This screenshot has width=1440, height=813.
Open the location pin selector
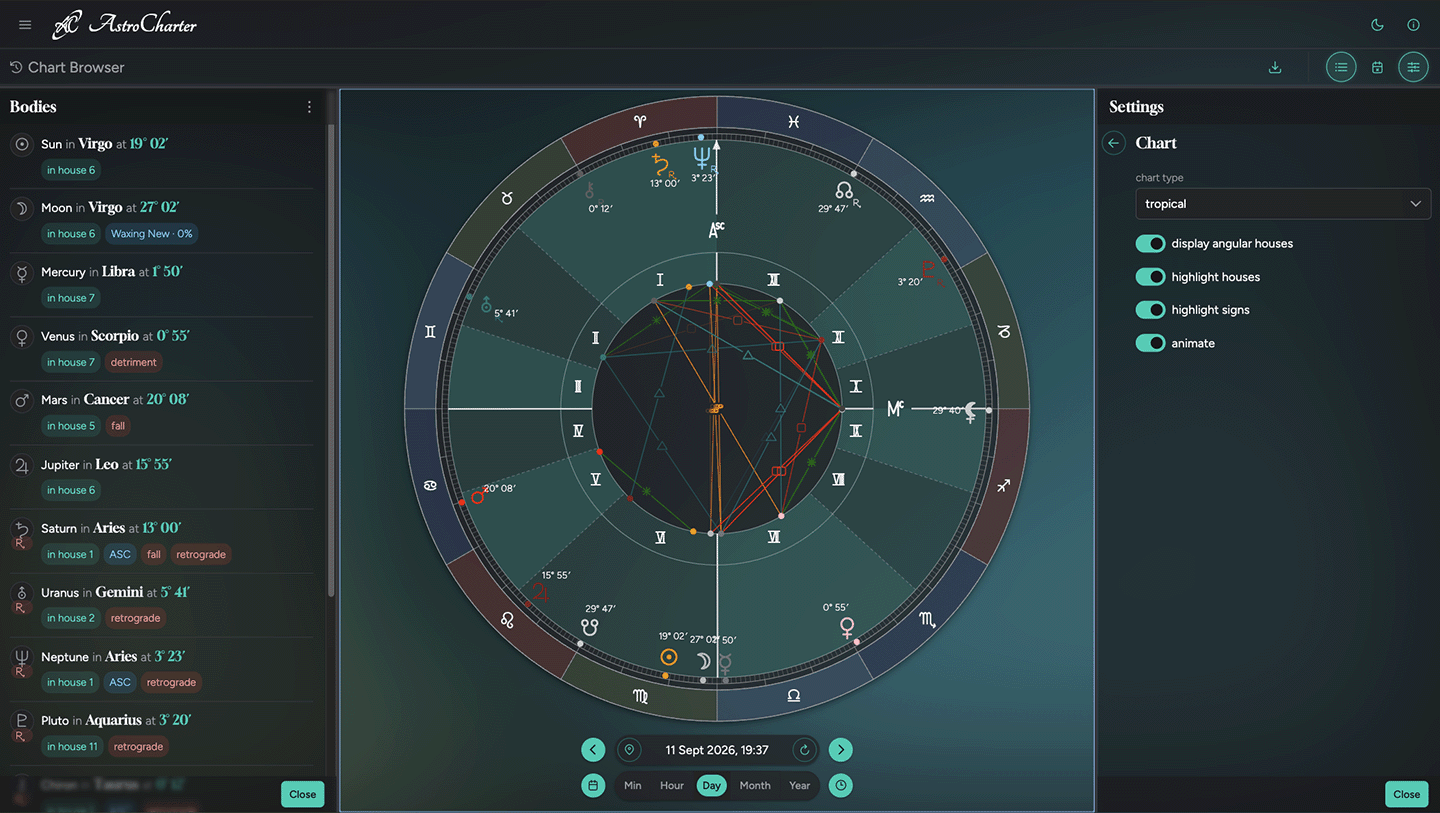pyautogui.click(x=629, y=749)
